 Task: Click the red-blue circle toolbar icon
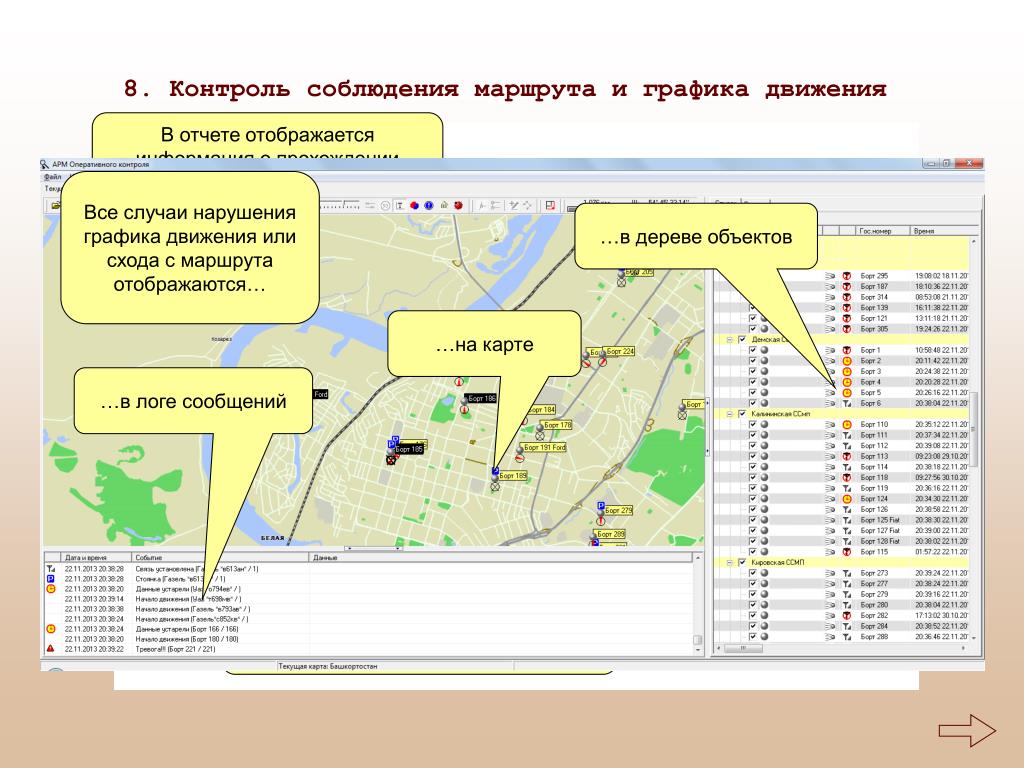(x=414, y=206)
